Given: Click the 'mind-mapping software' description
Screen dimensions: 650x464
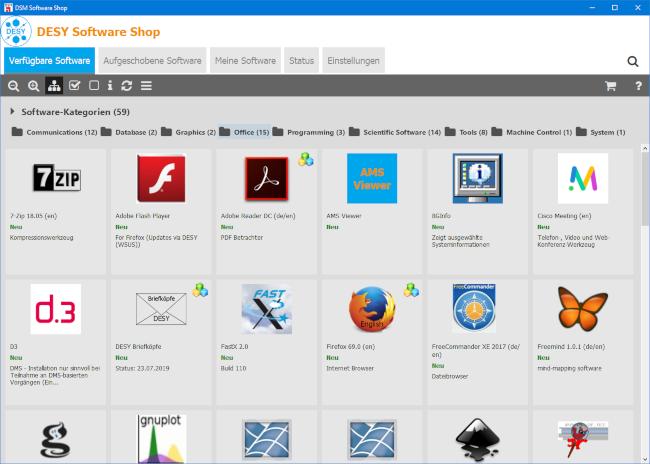Looking at the screenshot, I should pos(569,368).
